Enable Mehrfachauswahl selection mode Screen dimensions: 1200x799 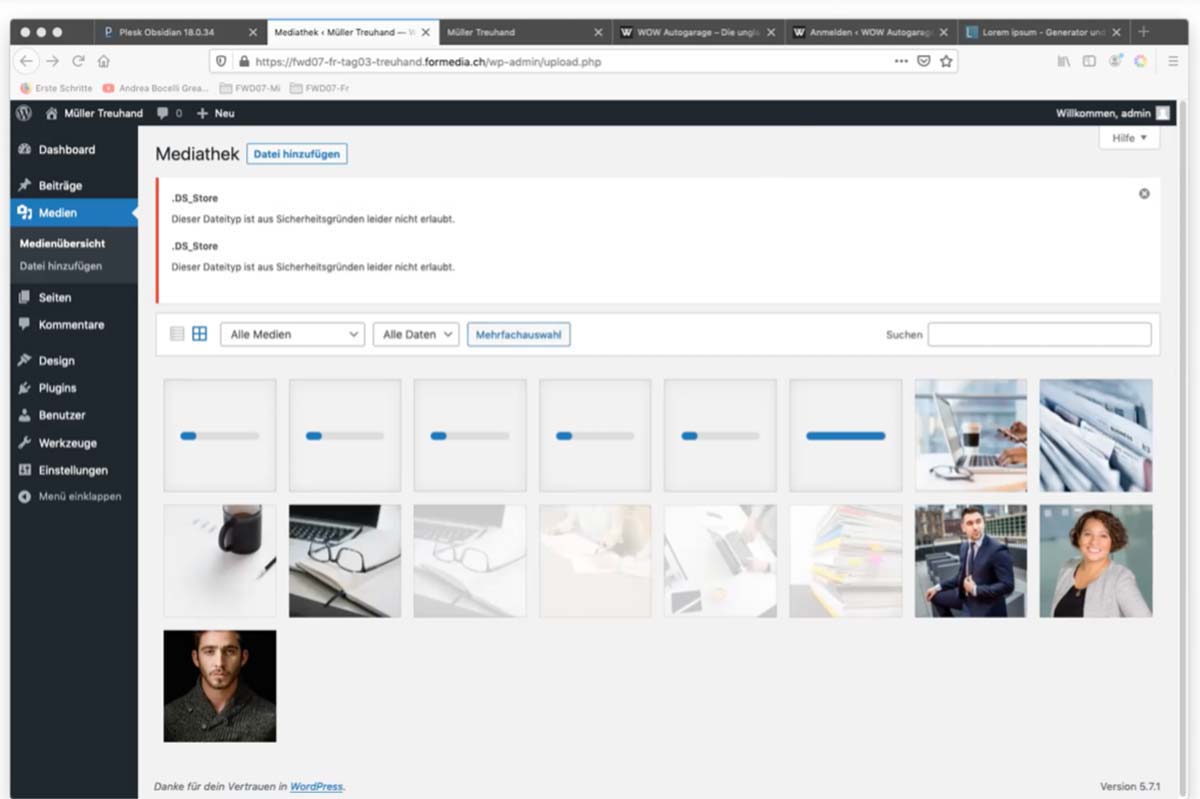(519, 334)
